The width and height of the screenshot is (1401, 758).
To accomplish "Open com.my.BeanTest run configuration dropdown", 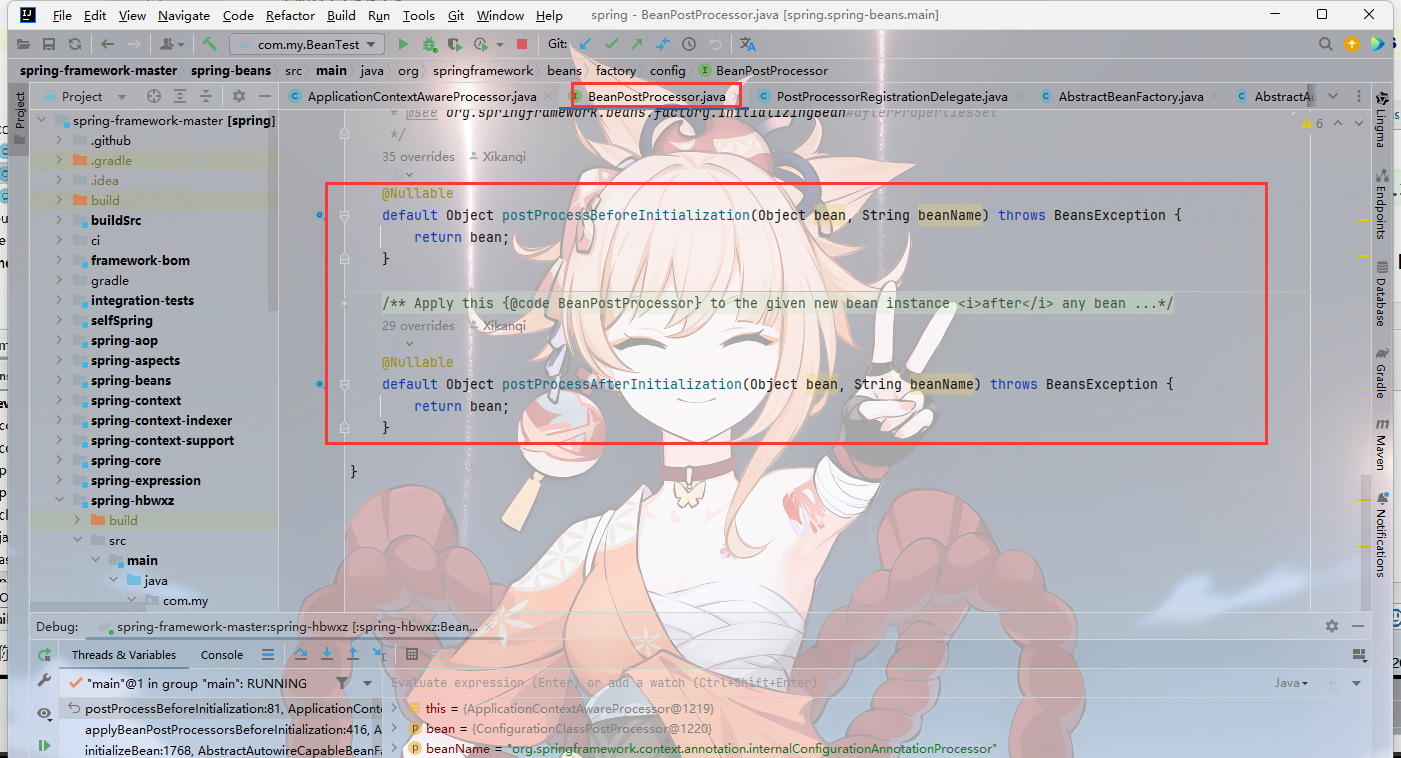I will 307,44.
